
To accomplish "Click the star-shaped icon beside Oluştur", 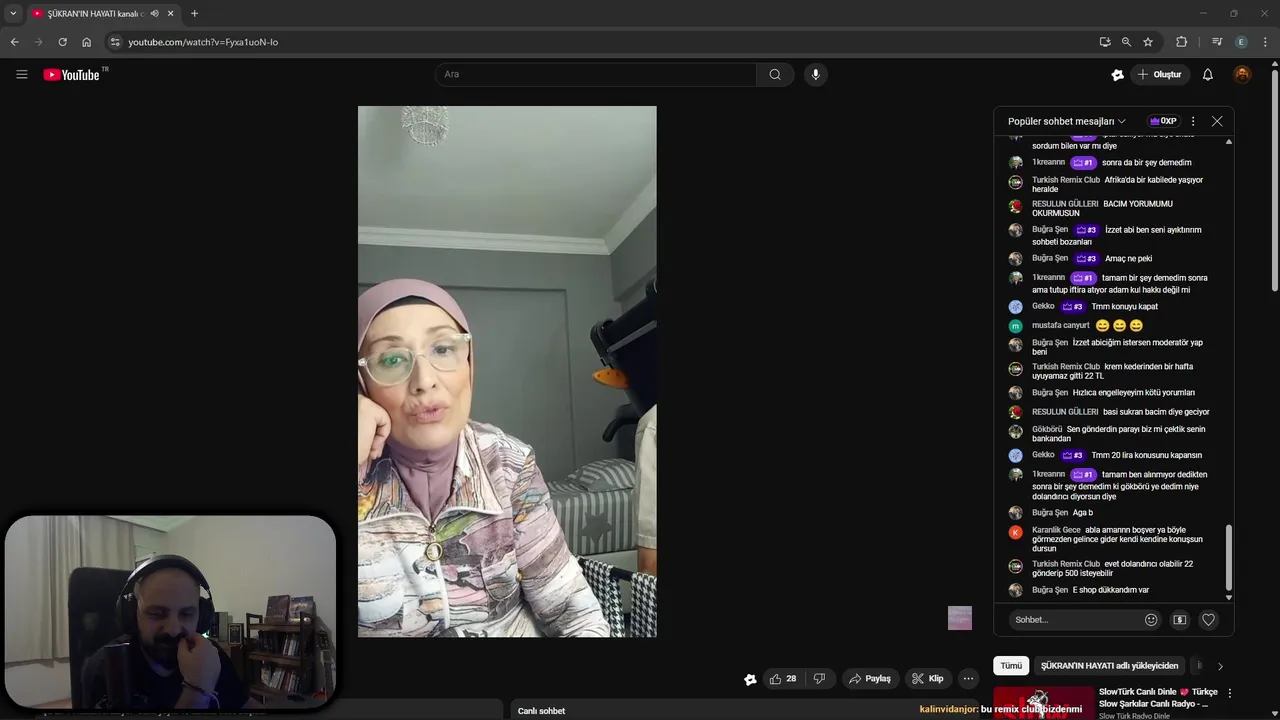I will tap(1118, 74).
